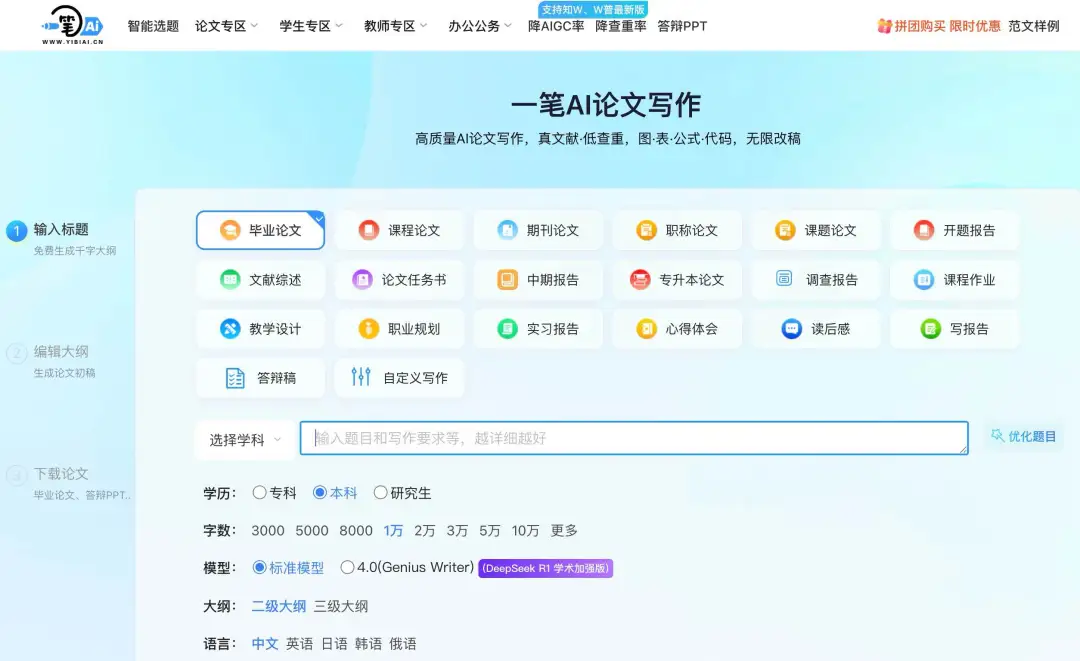The image size is (1080, 661).
Task: Click the 实习报告 green icon
Action: [508, 328]
